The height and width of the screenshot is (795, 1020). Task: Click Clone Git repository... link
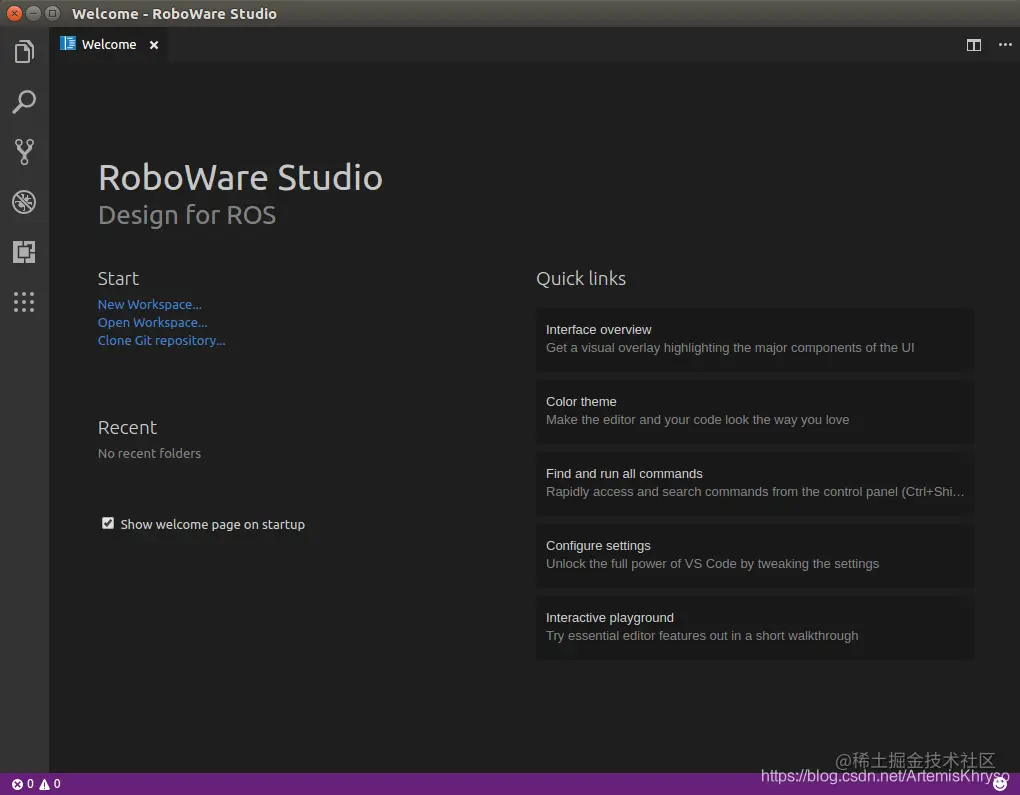coord(161,340)
